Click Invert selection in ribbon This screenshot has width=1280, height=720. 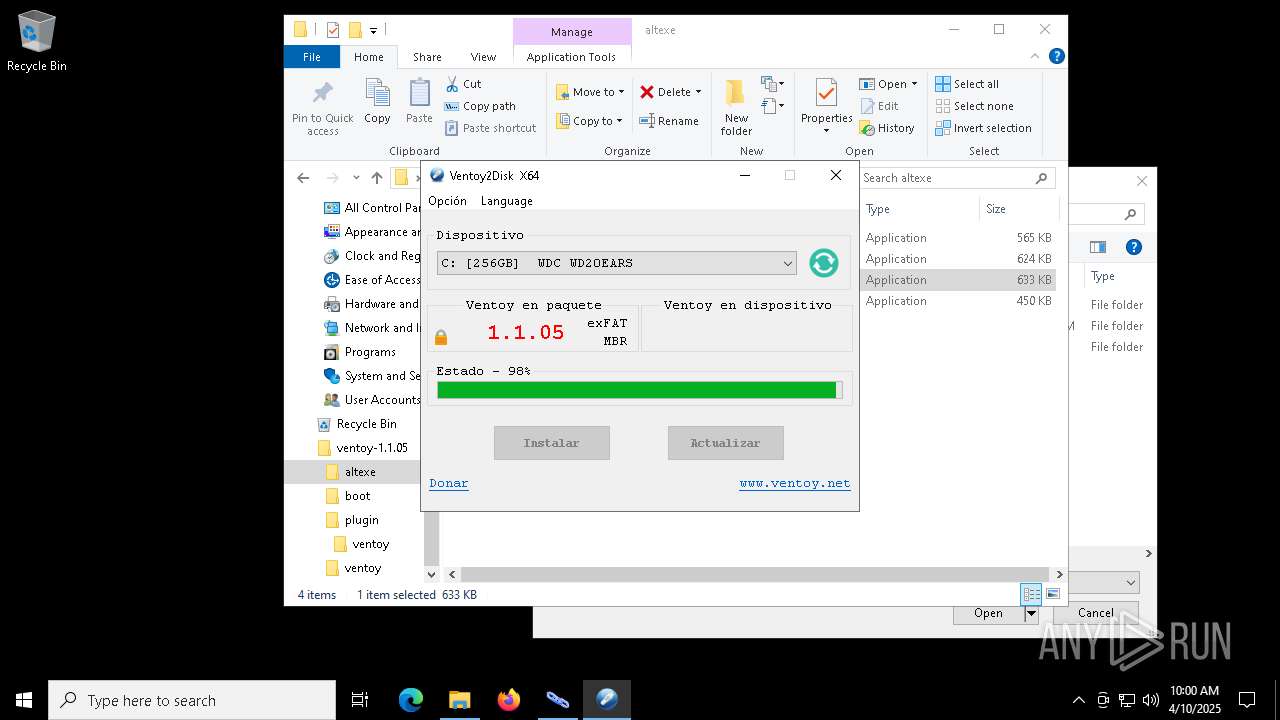click(983, 128)
